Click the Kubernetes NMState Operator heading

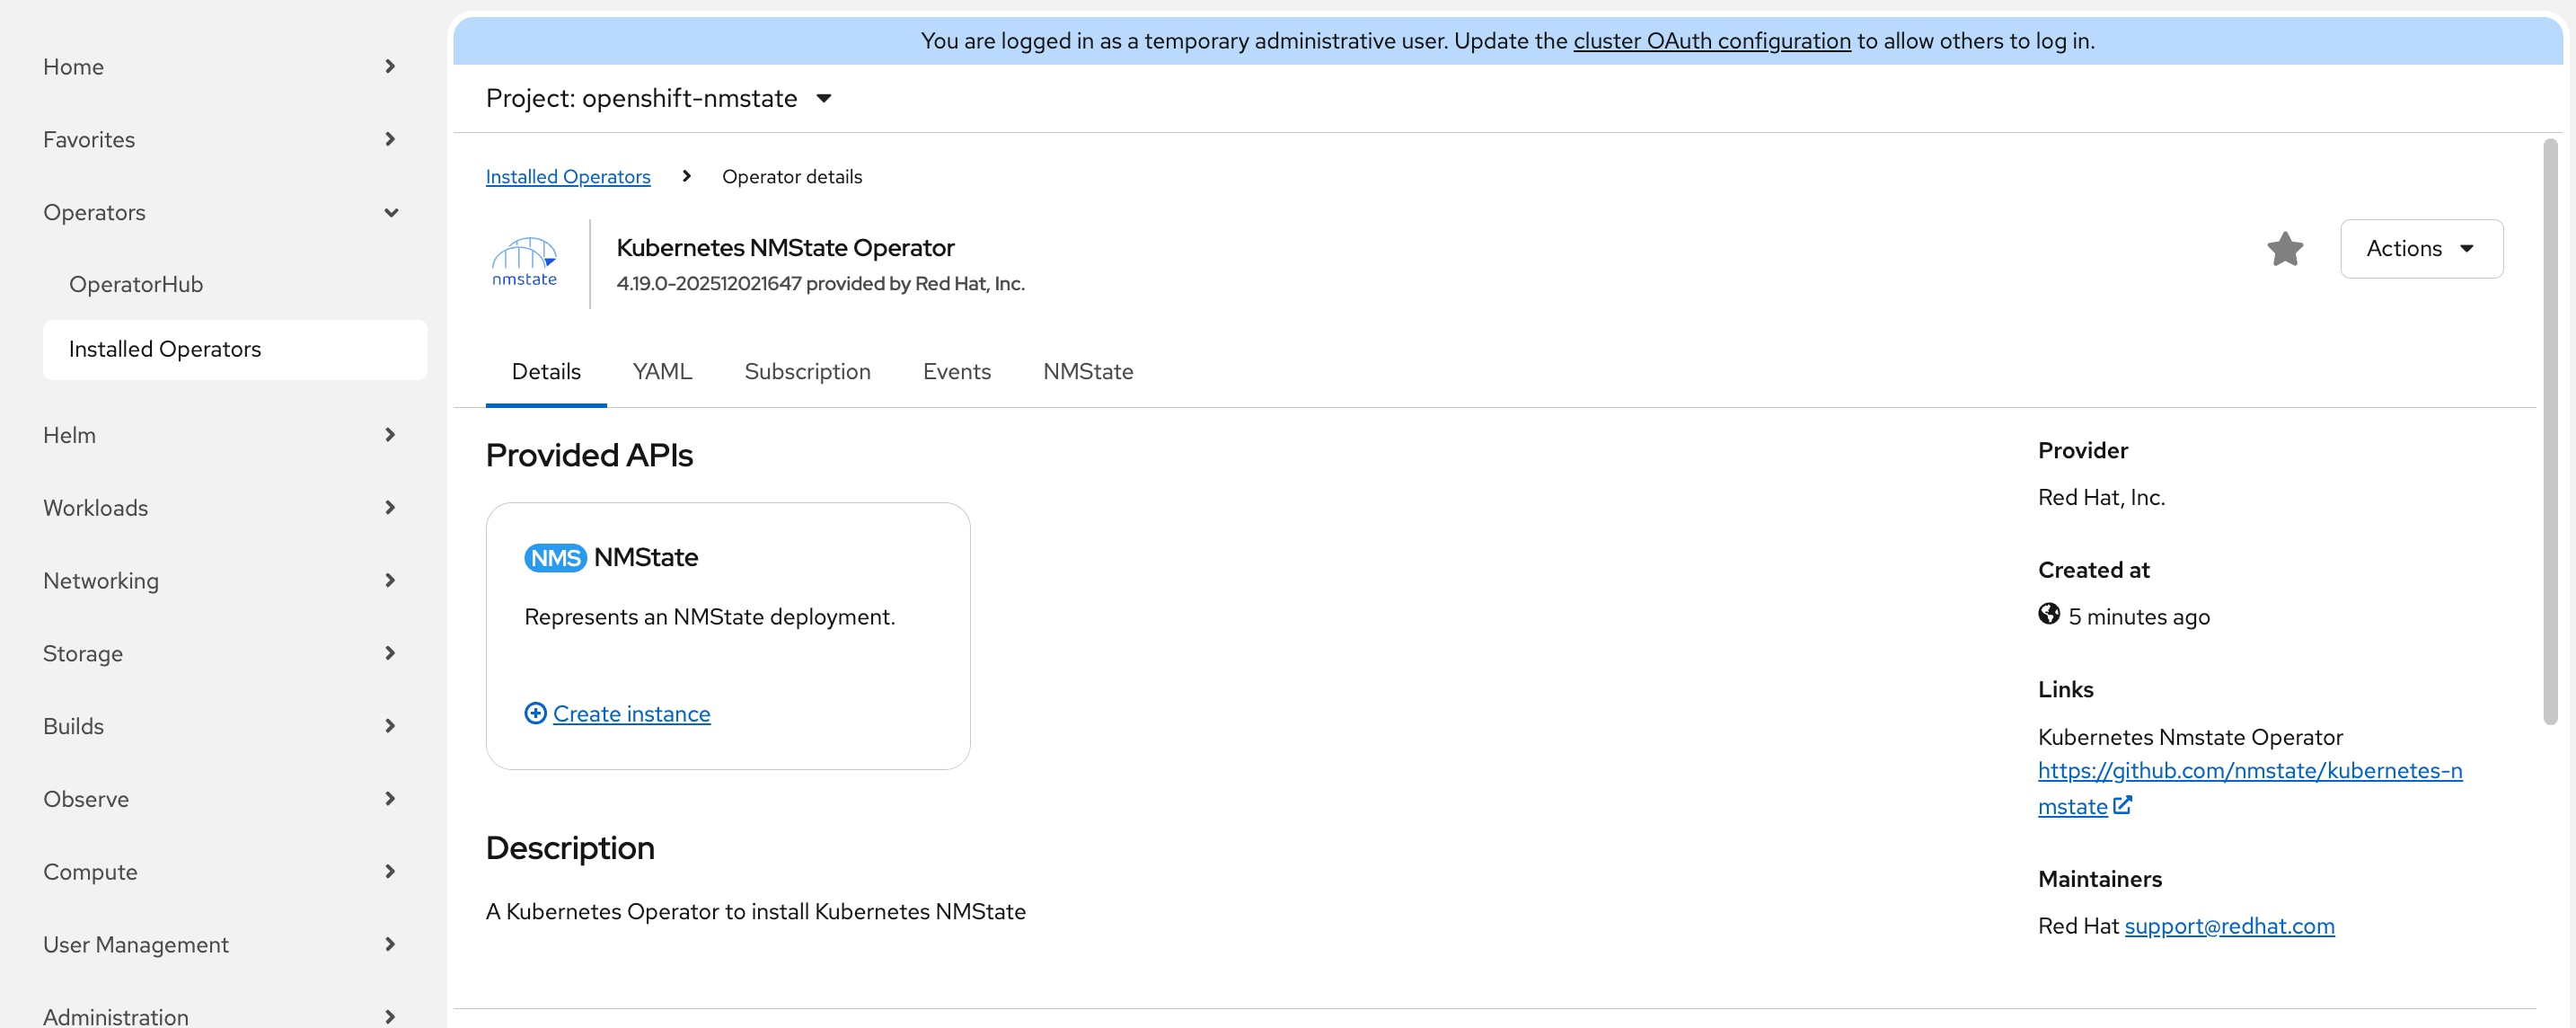click(x=785, y=248)
